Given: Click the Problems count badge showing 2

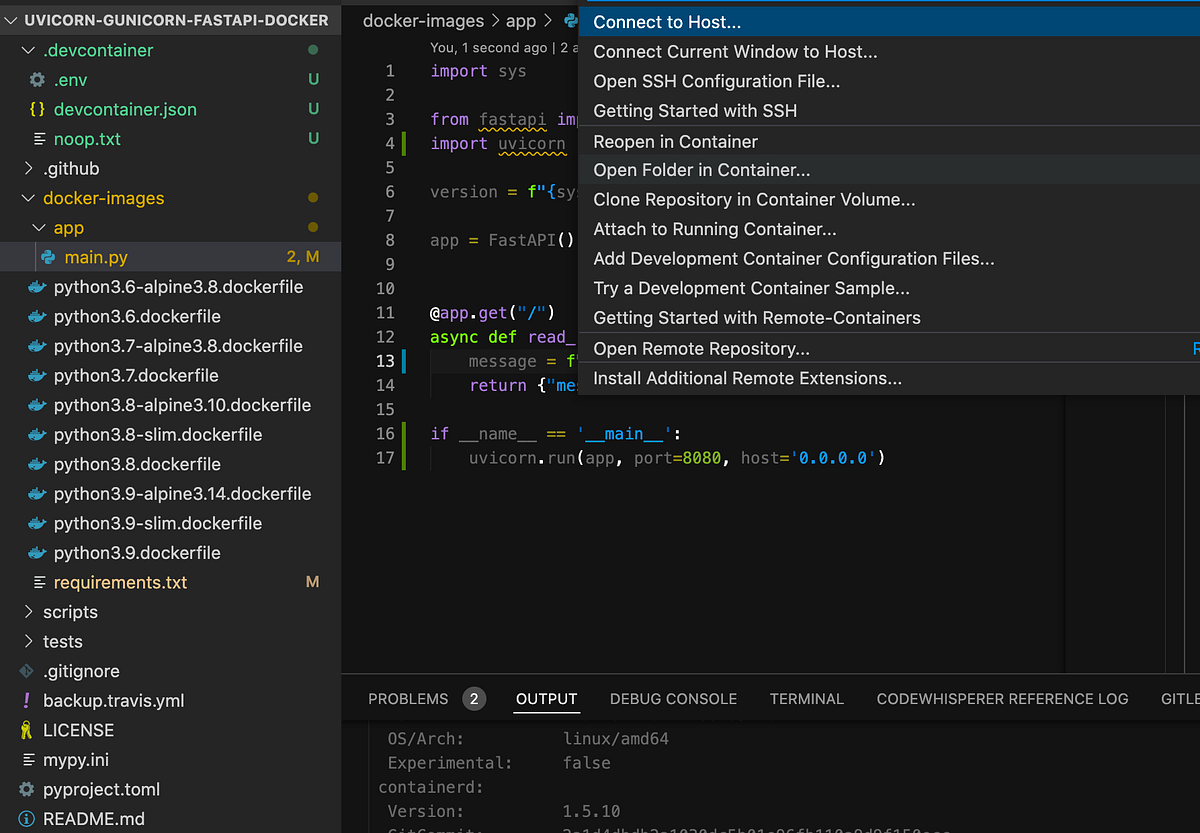Looking at the screenshot, I should 474,698.
